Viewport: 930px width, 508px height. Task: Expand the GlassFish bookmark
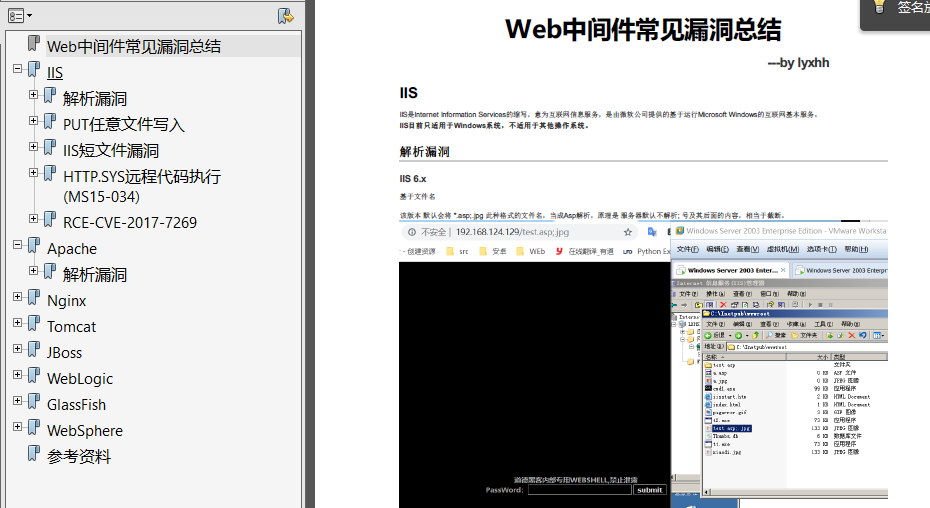click(x=18, y=401)
